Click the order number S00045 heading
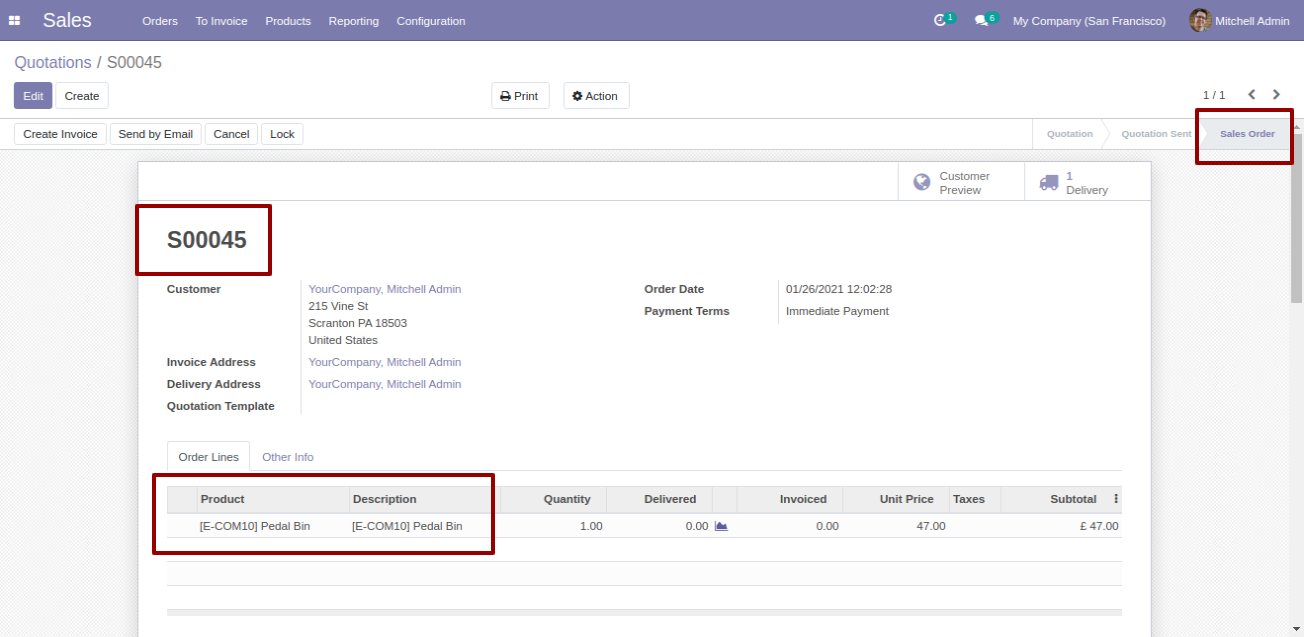 (207, 240)
